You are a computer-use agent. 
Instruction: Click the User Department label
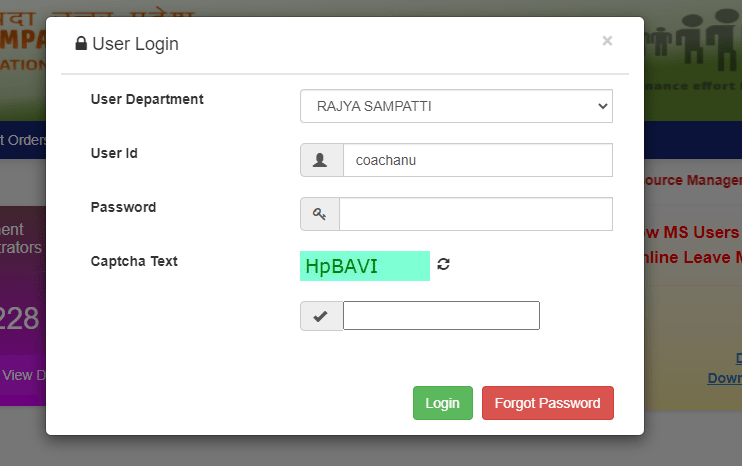[147, 99]
